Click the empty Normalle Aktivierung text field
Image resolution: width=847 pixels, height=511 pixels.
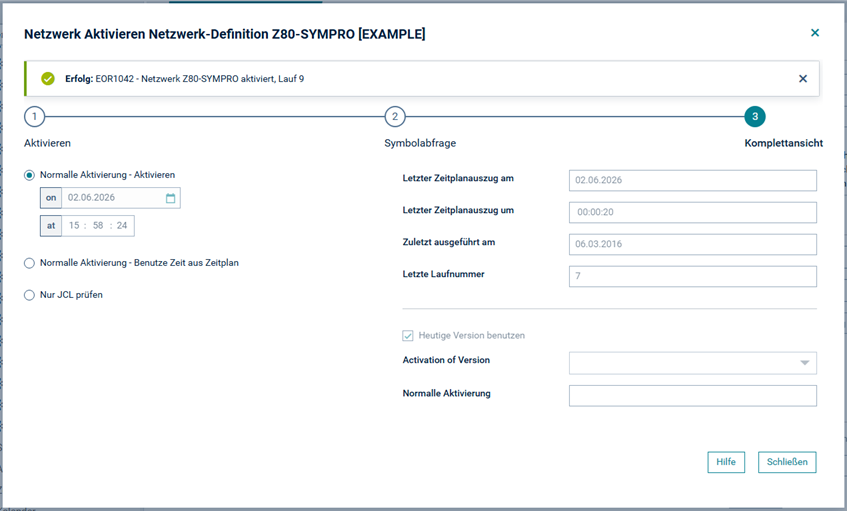tap(693, 396)
